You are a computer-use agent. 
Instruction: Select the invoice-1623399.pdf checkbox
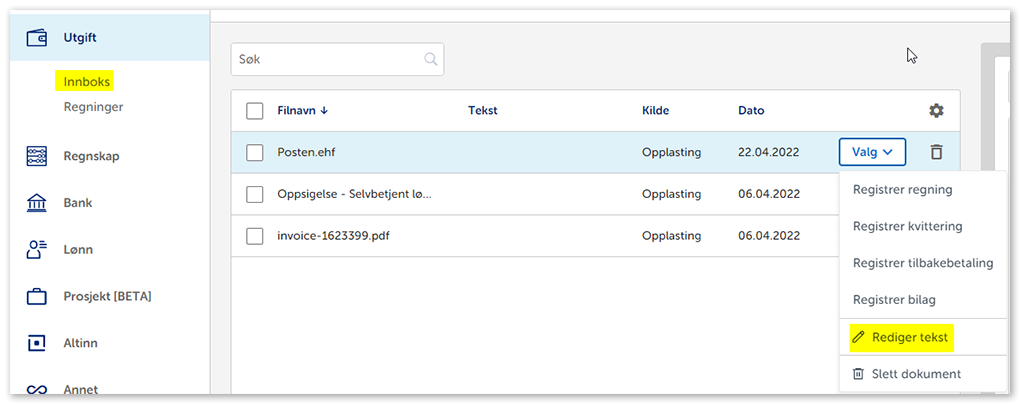[255, 236]
